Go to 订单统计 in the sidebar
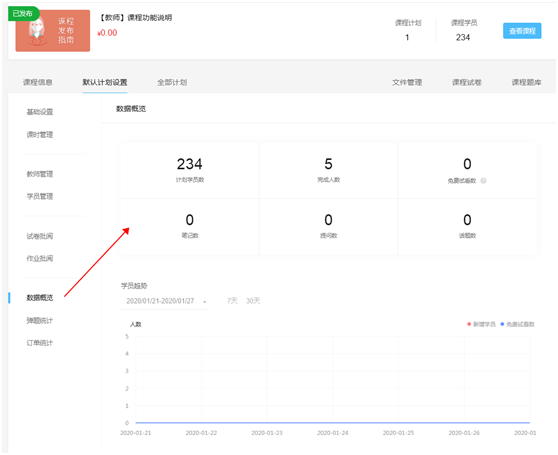Viewport: 558px width, 455px height. (x=40, y=343)
